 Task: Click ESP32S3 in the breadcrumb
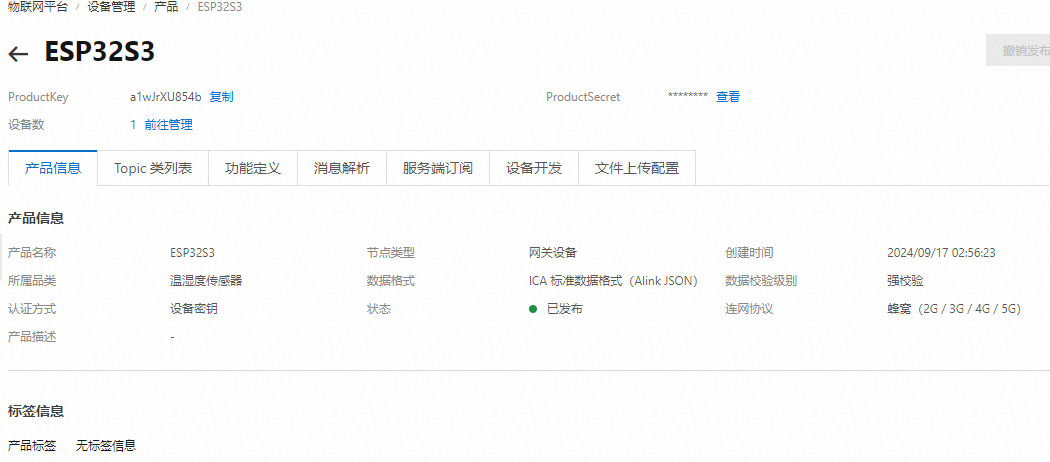(220, 7)
